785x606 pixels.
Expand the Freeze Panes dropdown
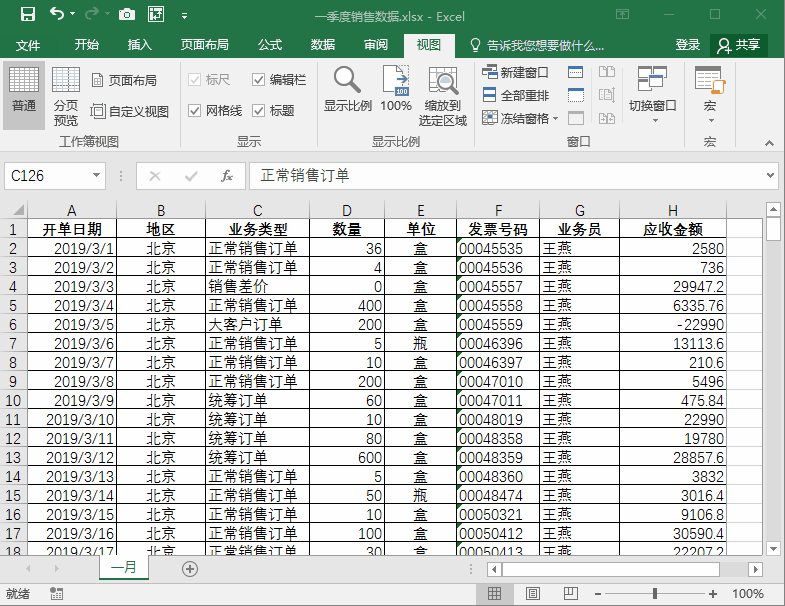pos(521,118)
